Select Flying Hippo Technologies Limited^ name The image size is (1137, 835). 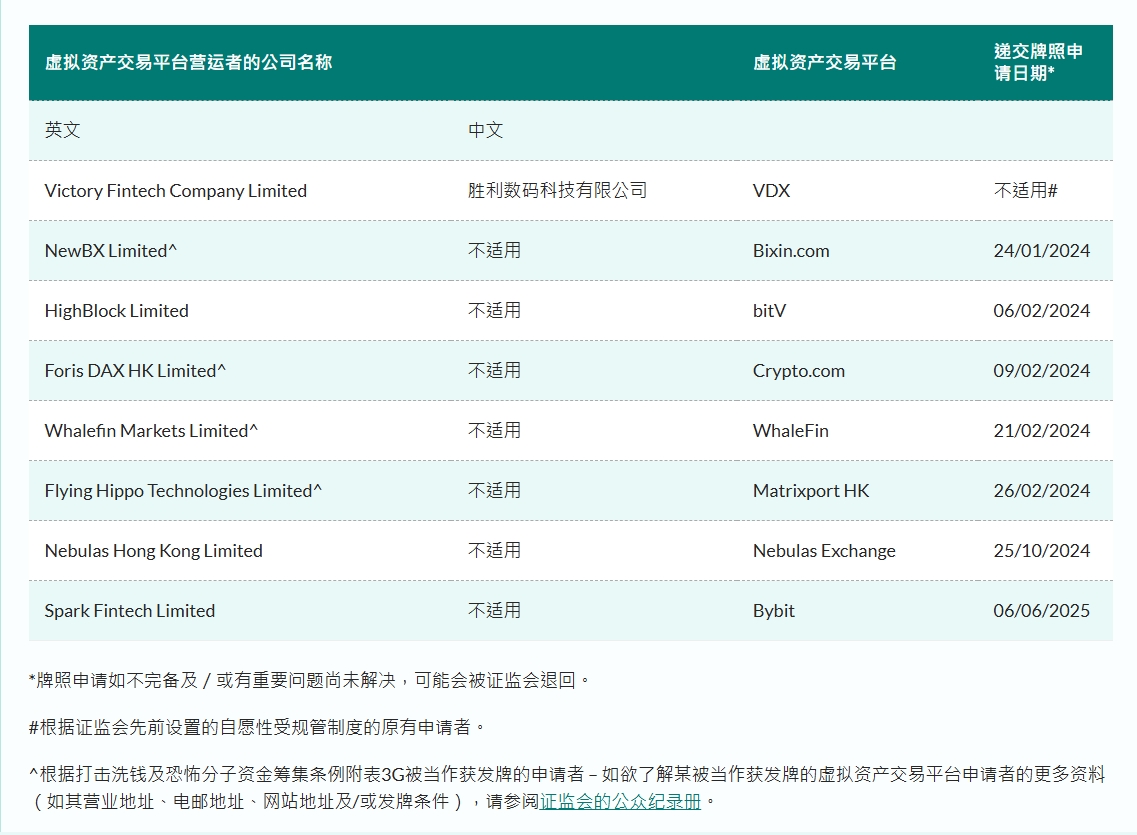pos(183,491)
